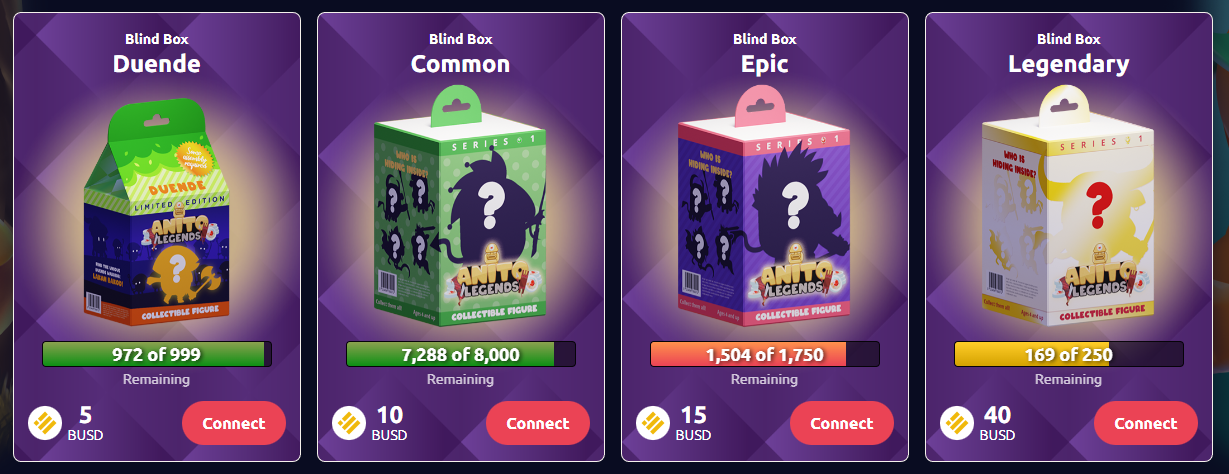
Task: Click the BUSD coin icon on Epic card
Action: 652,423
